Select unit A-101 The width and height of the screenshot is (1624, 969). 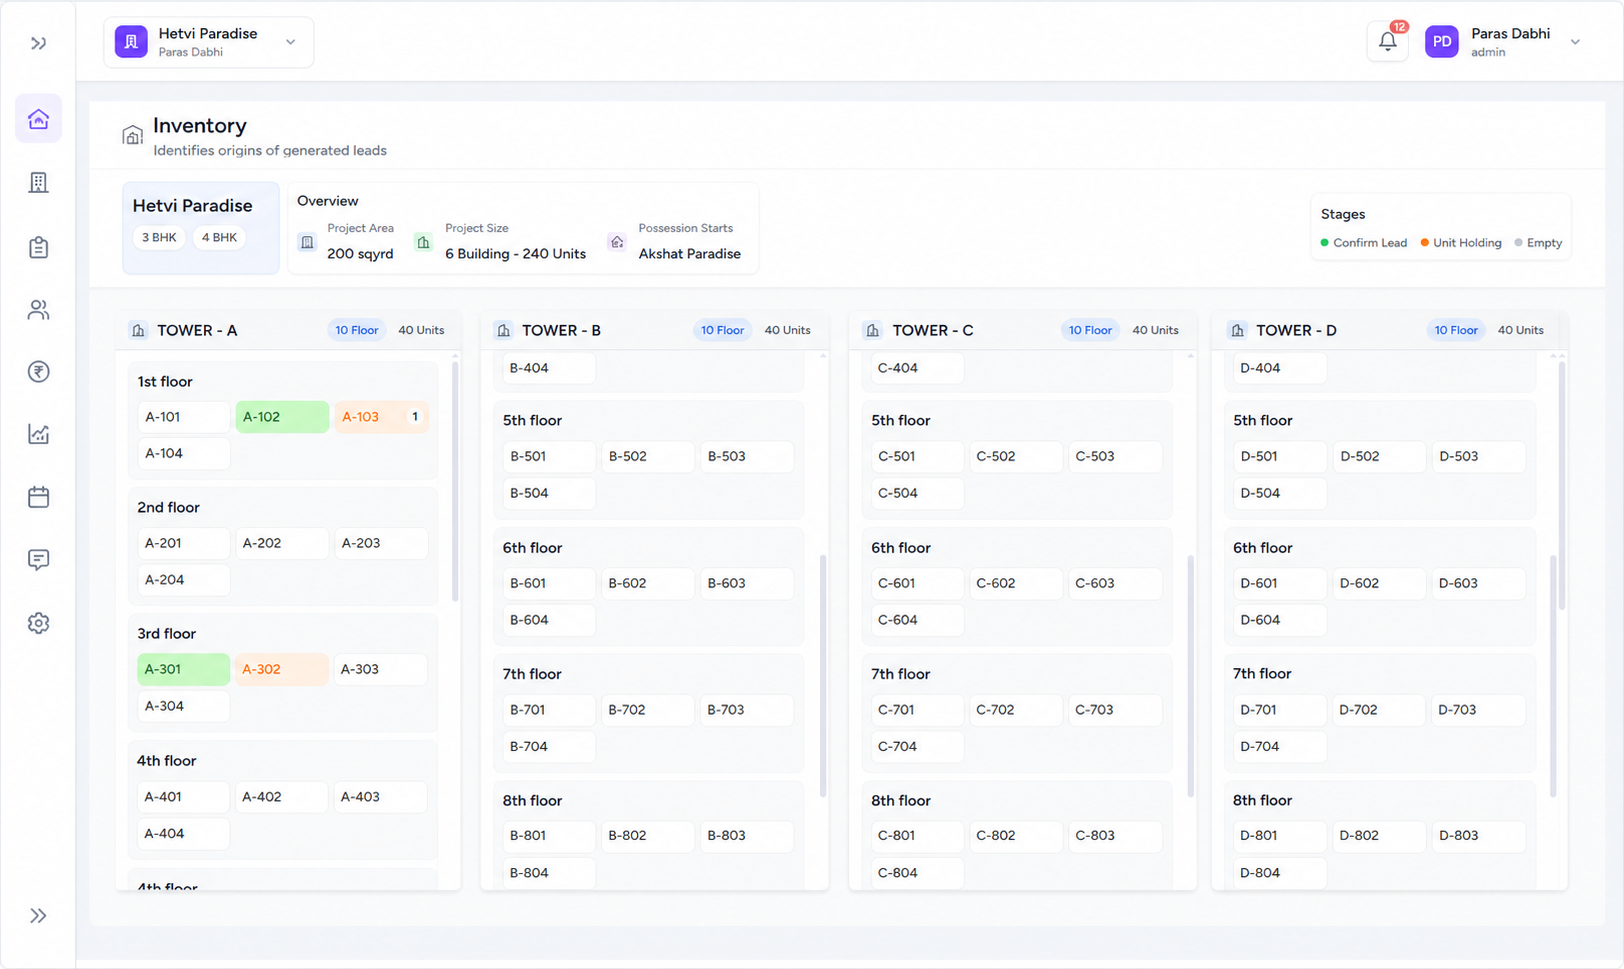(x=184, y=417)
